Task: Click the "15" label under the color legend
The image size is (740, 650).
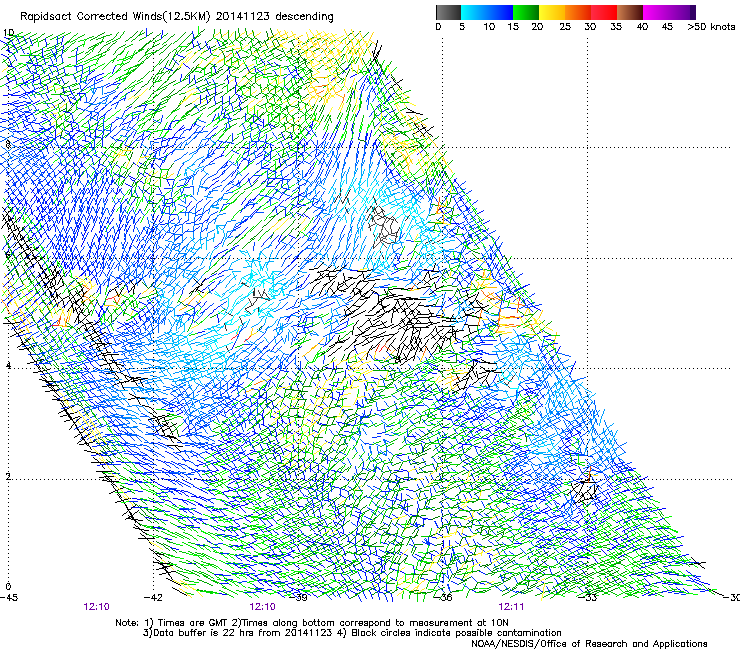Action: point(513,27)
